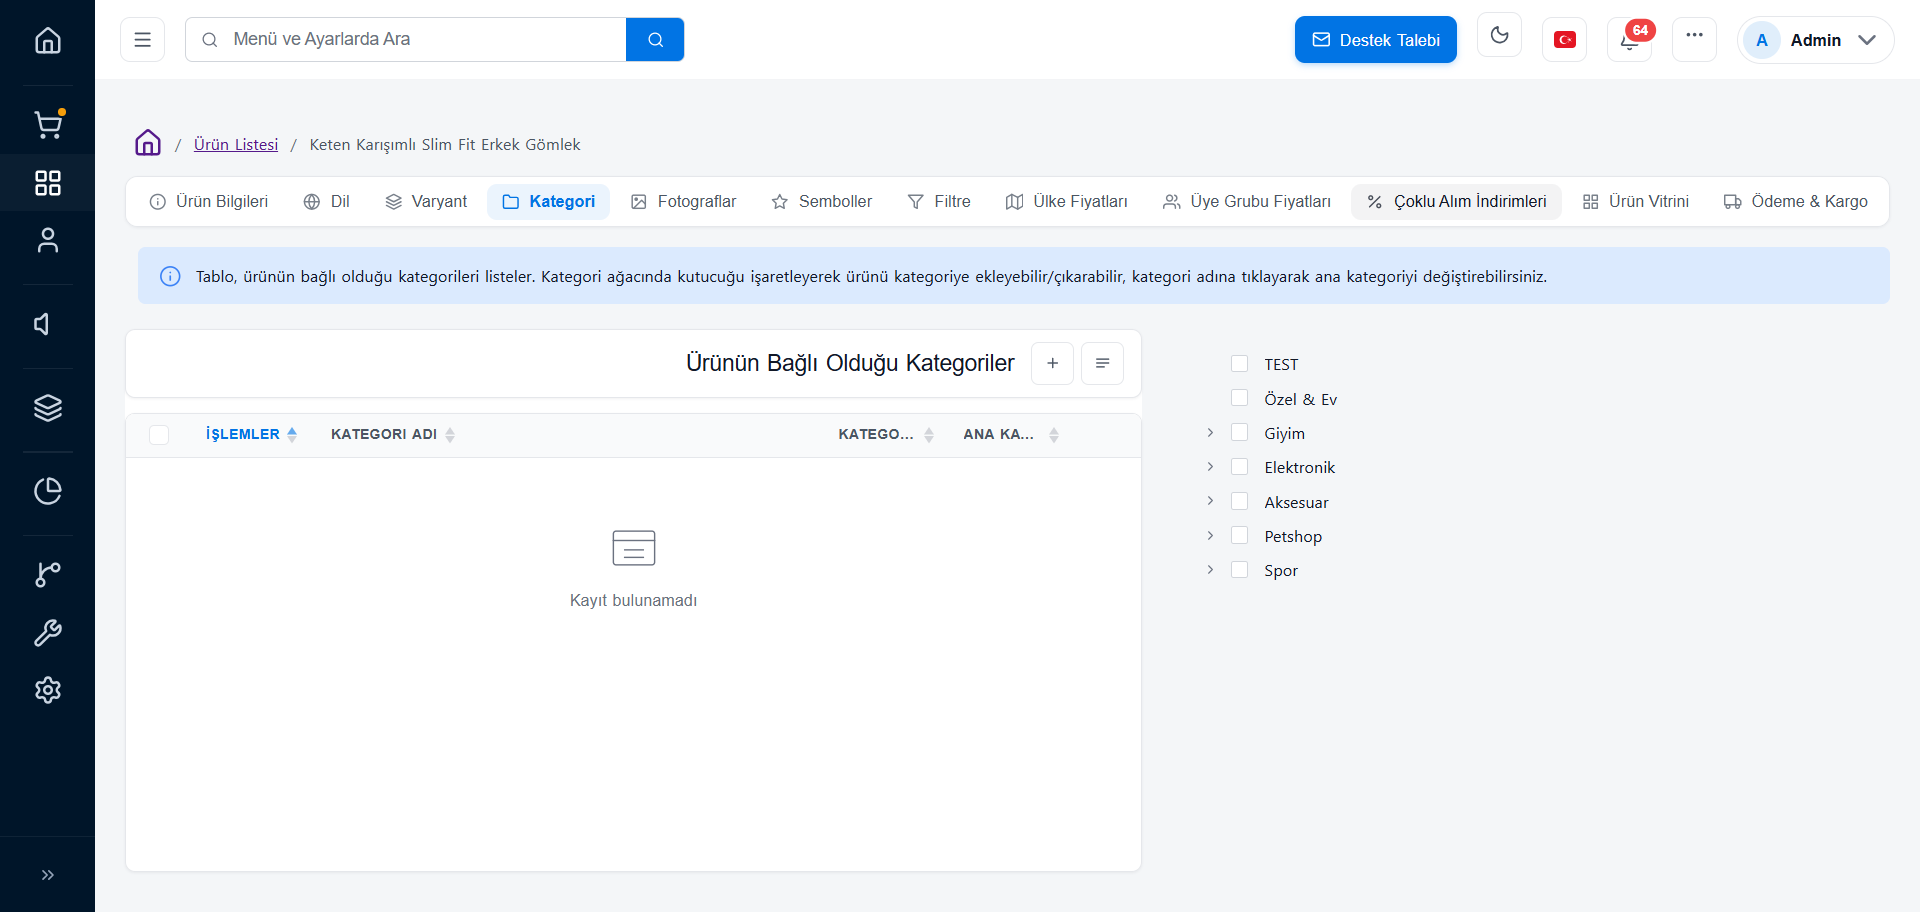Click the wrench tools sidebar icon
1920x912 pixels.
tap(48, 633)
